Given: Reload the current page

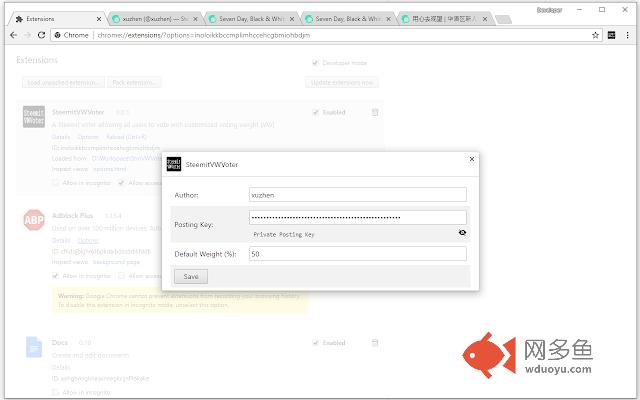Looking at the screenshot, I should coord(41,35).
